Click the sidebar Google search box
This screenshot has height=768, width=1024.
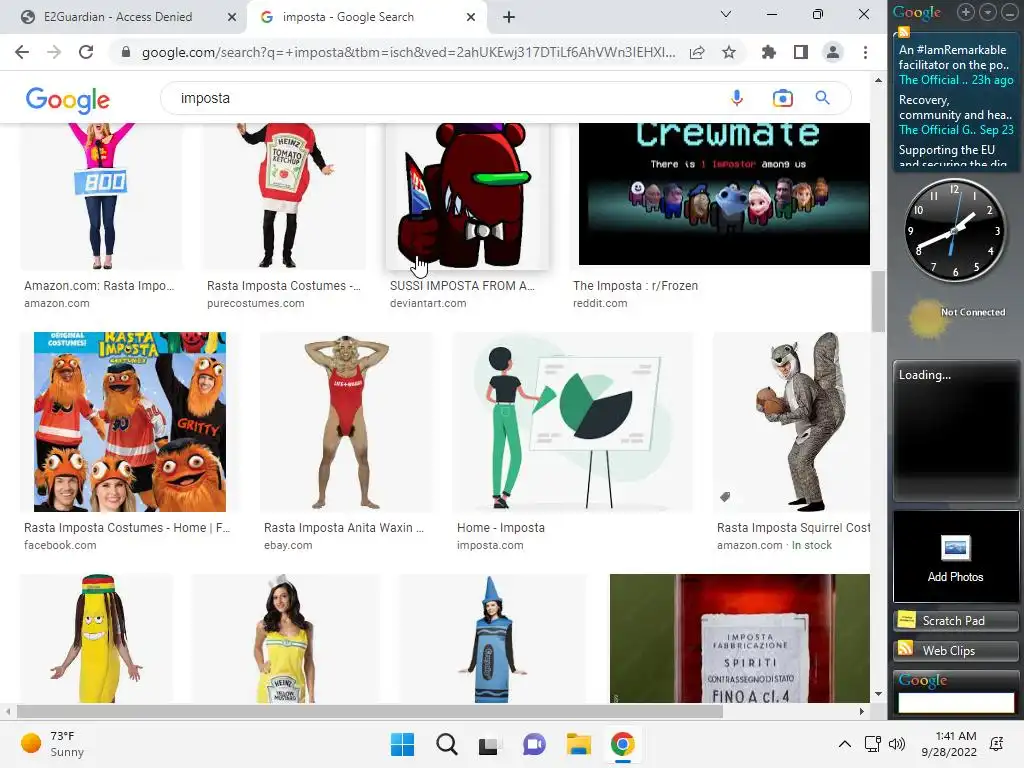pyautogui.click(x=955, y=702)
